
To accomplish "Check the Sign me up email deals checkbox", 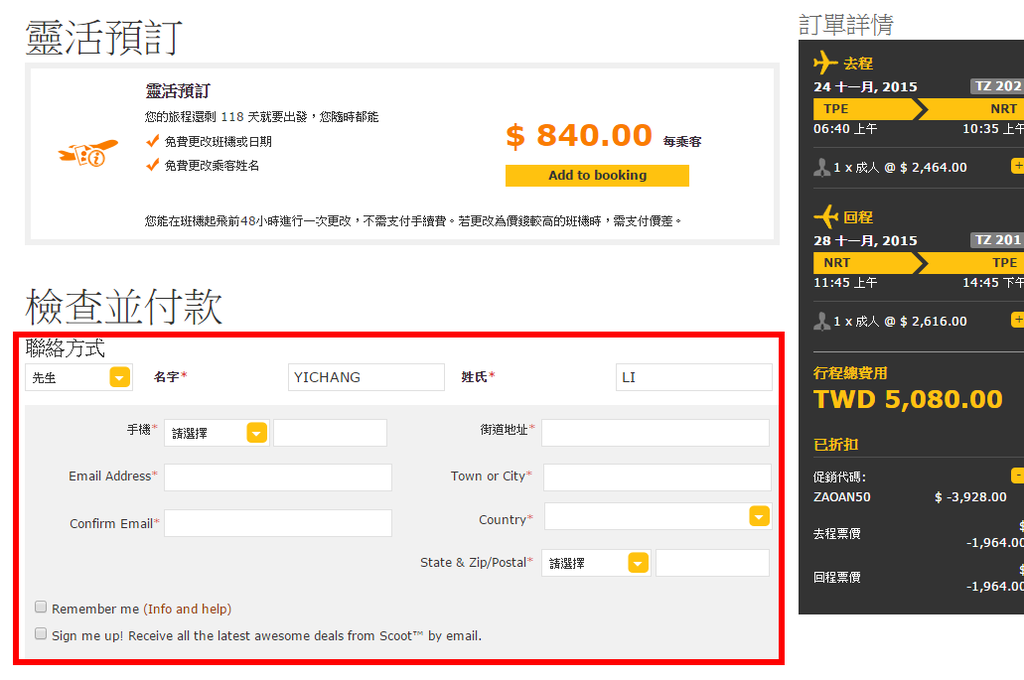I will click(40, 634).
